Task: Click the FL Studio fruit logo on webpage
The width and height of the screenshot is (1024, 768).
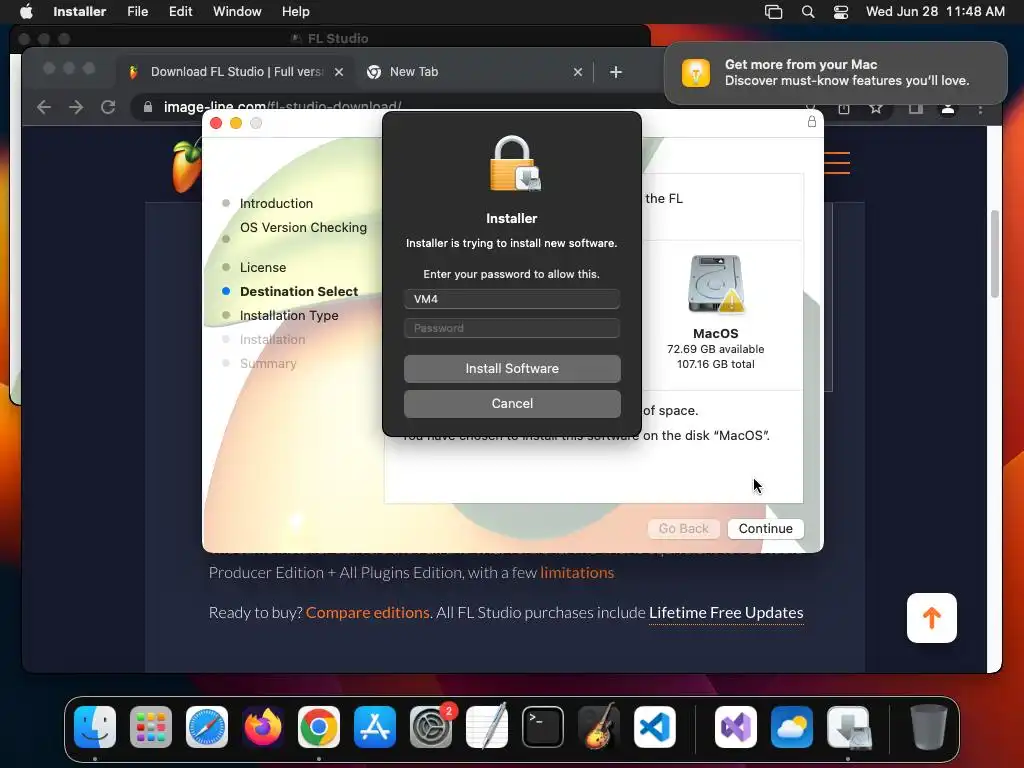Action: click(187, 166)
